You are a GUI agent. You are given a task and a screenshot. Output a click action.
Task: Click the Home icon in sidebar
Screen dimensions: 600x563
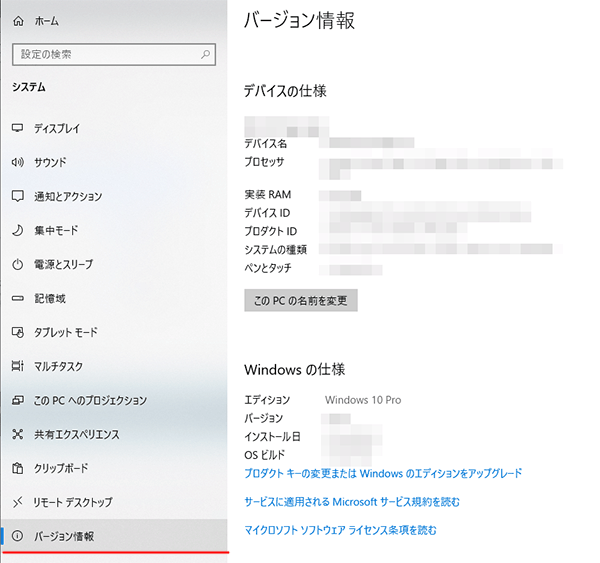coord(17,20)
